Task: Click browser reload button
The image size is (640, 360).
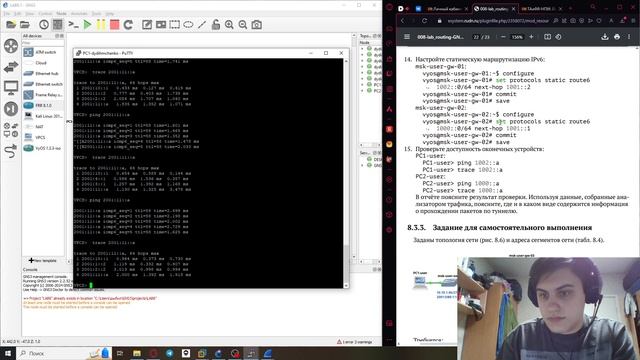Action: click(424, 20)
